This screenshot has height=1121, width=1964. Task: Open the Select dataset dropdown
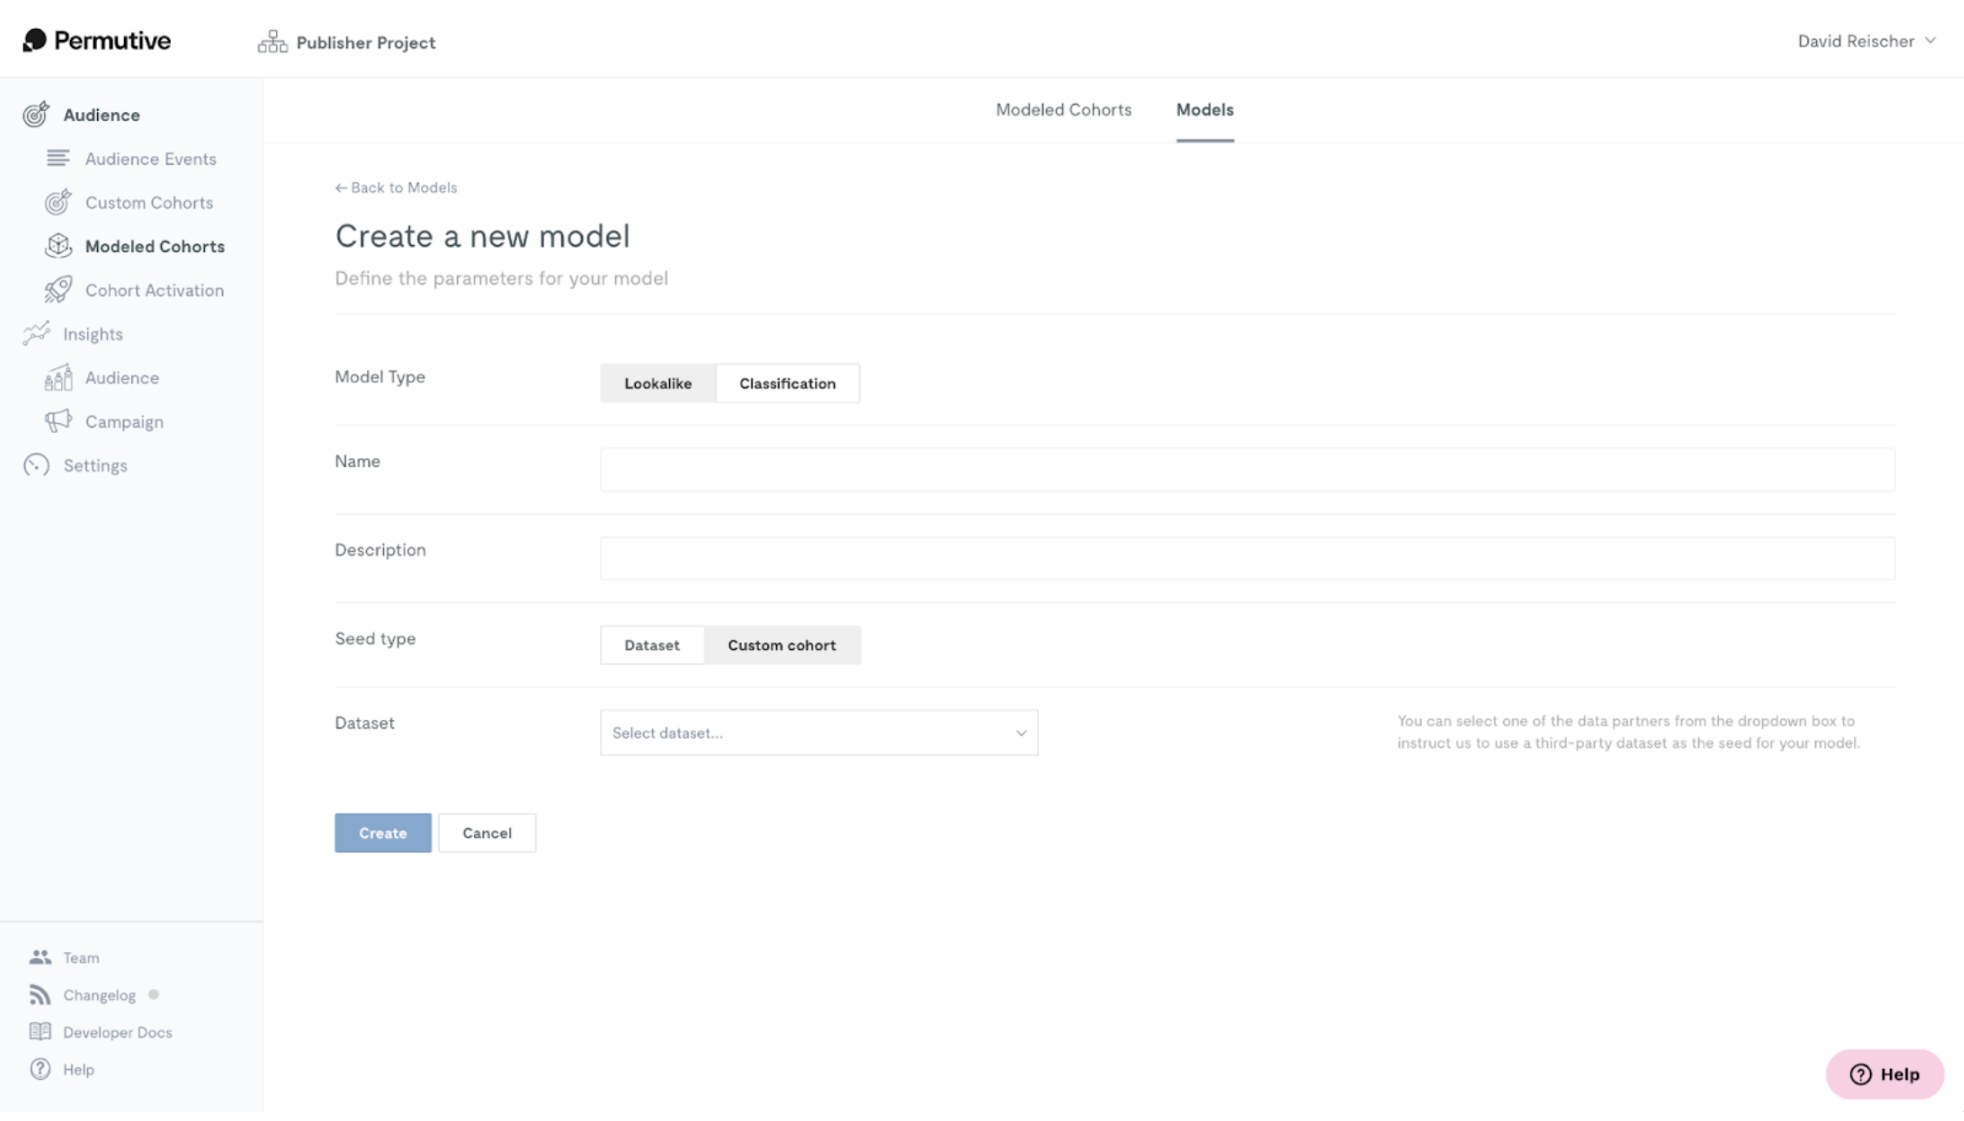(x=818, y=732)
